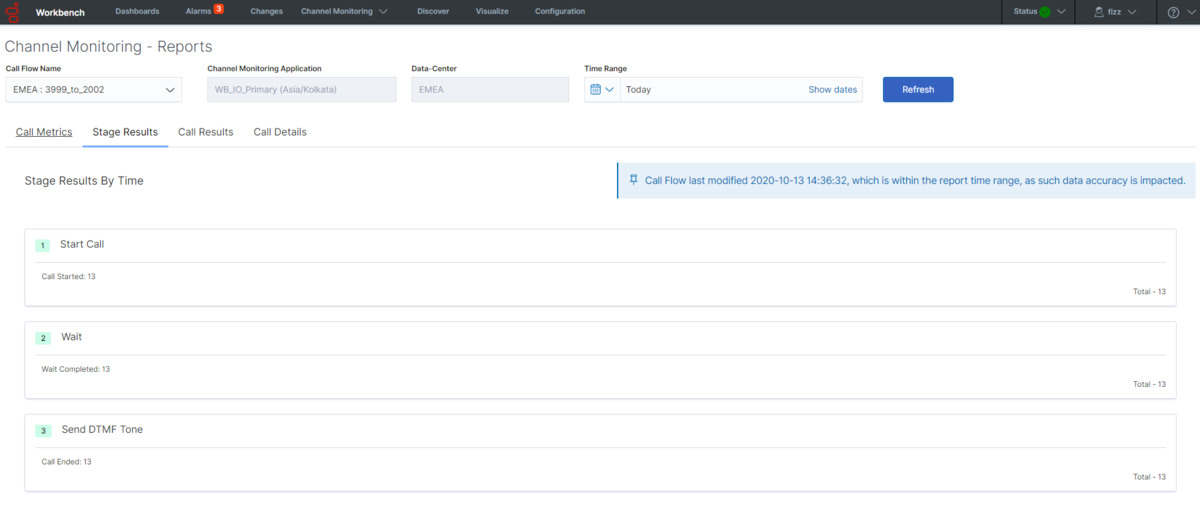Click the stage 1 number badge
Image resolution: width=1200 pixels, height=528 pixels.
(x=42, y=245)
